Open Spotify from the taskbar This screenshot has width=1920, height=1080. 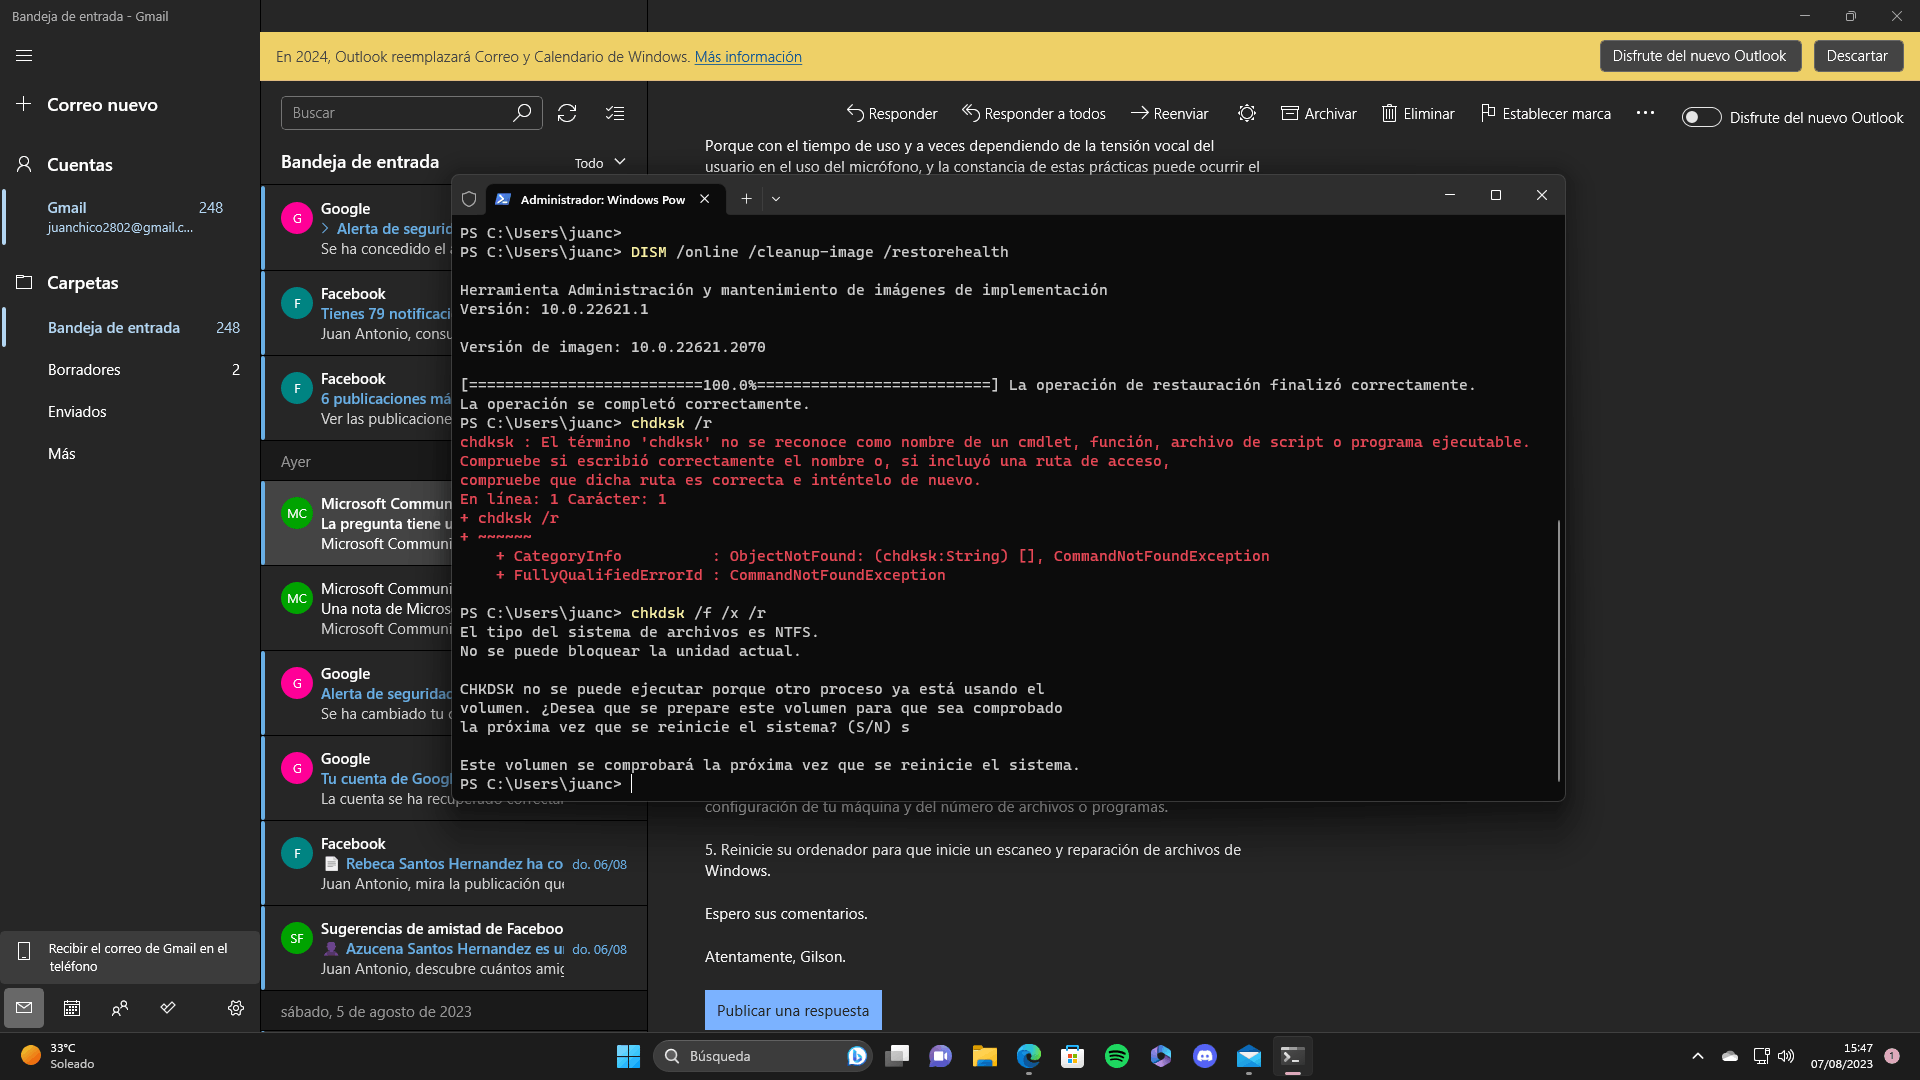[x=1116, y=1056]
